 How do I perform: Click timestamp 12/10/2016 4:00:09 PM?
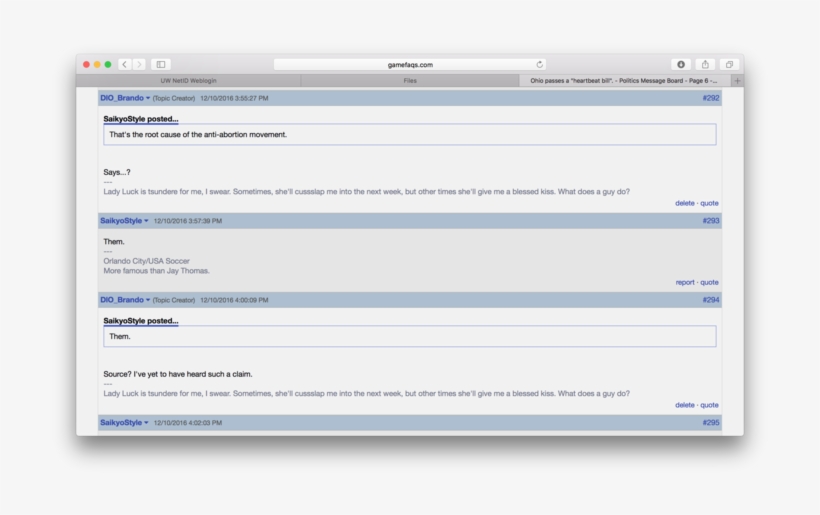point(234,300)
